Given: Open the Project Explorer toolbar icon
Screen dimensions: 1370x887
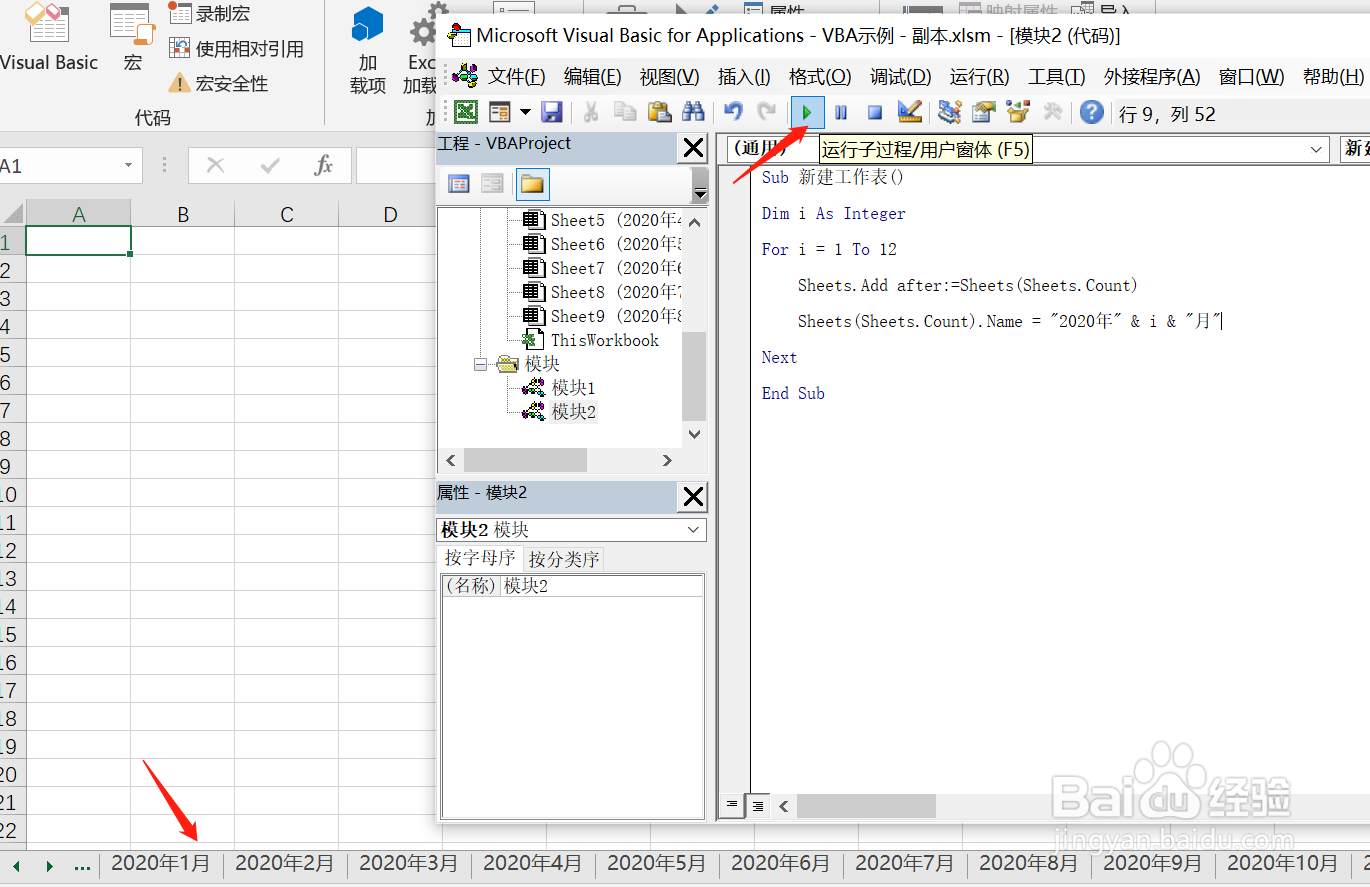Looking at the screenshot, I should click(x=950, y=112).
